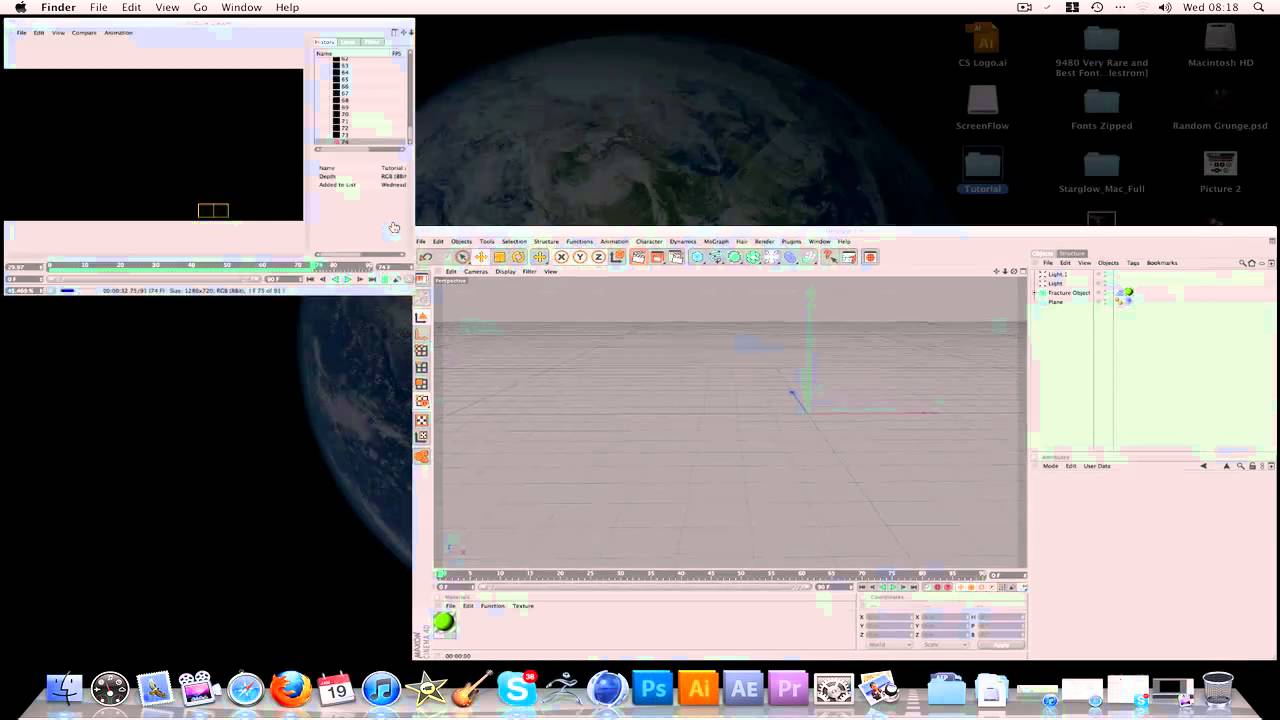Click the lock icon in Attribute Manager
Viewport: 1280px width, 720px height.
pos(1252,466)
